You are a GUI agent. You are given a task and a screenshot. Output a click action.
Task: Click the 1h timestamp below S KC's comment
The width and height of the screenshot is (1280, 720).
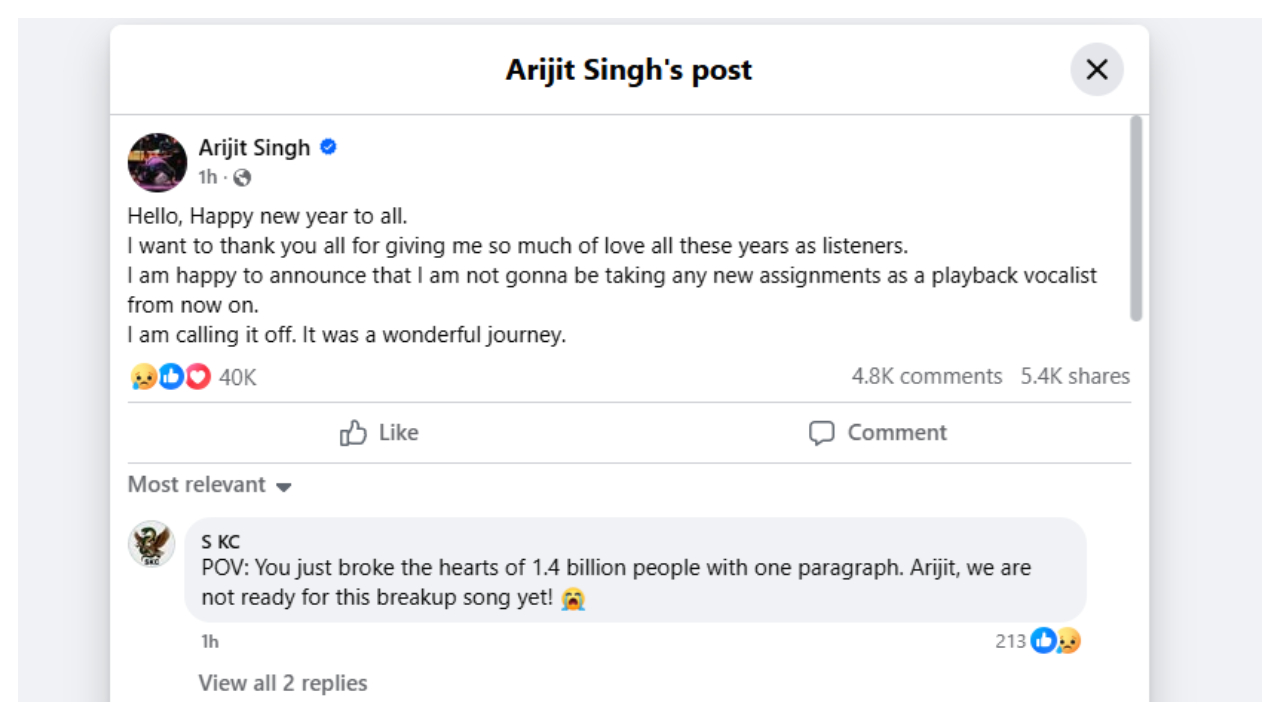click(209, 641)
